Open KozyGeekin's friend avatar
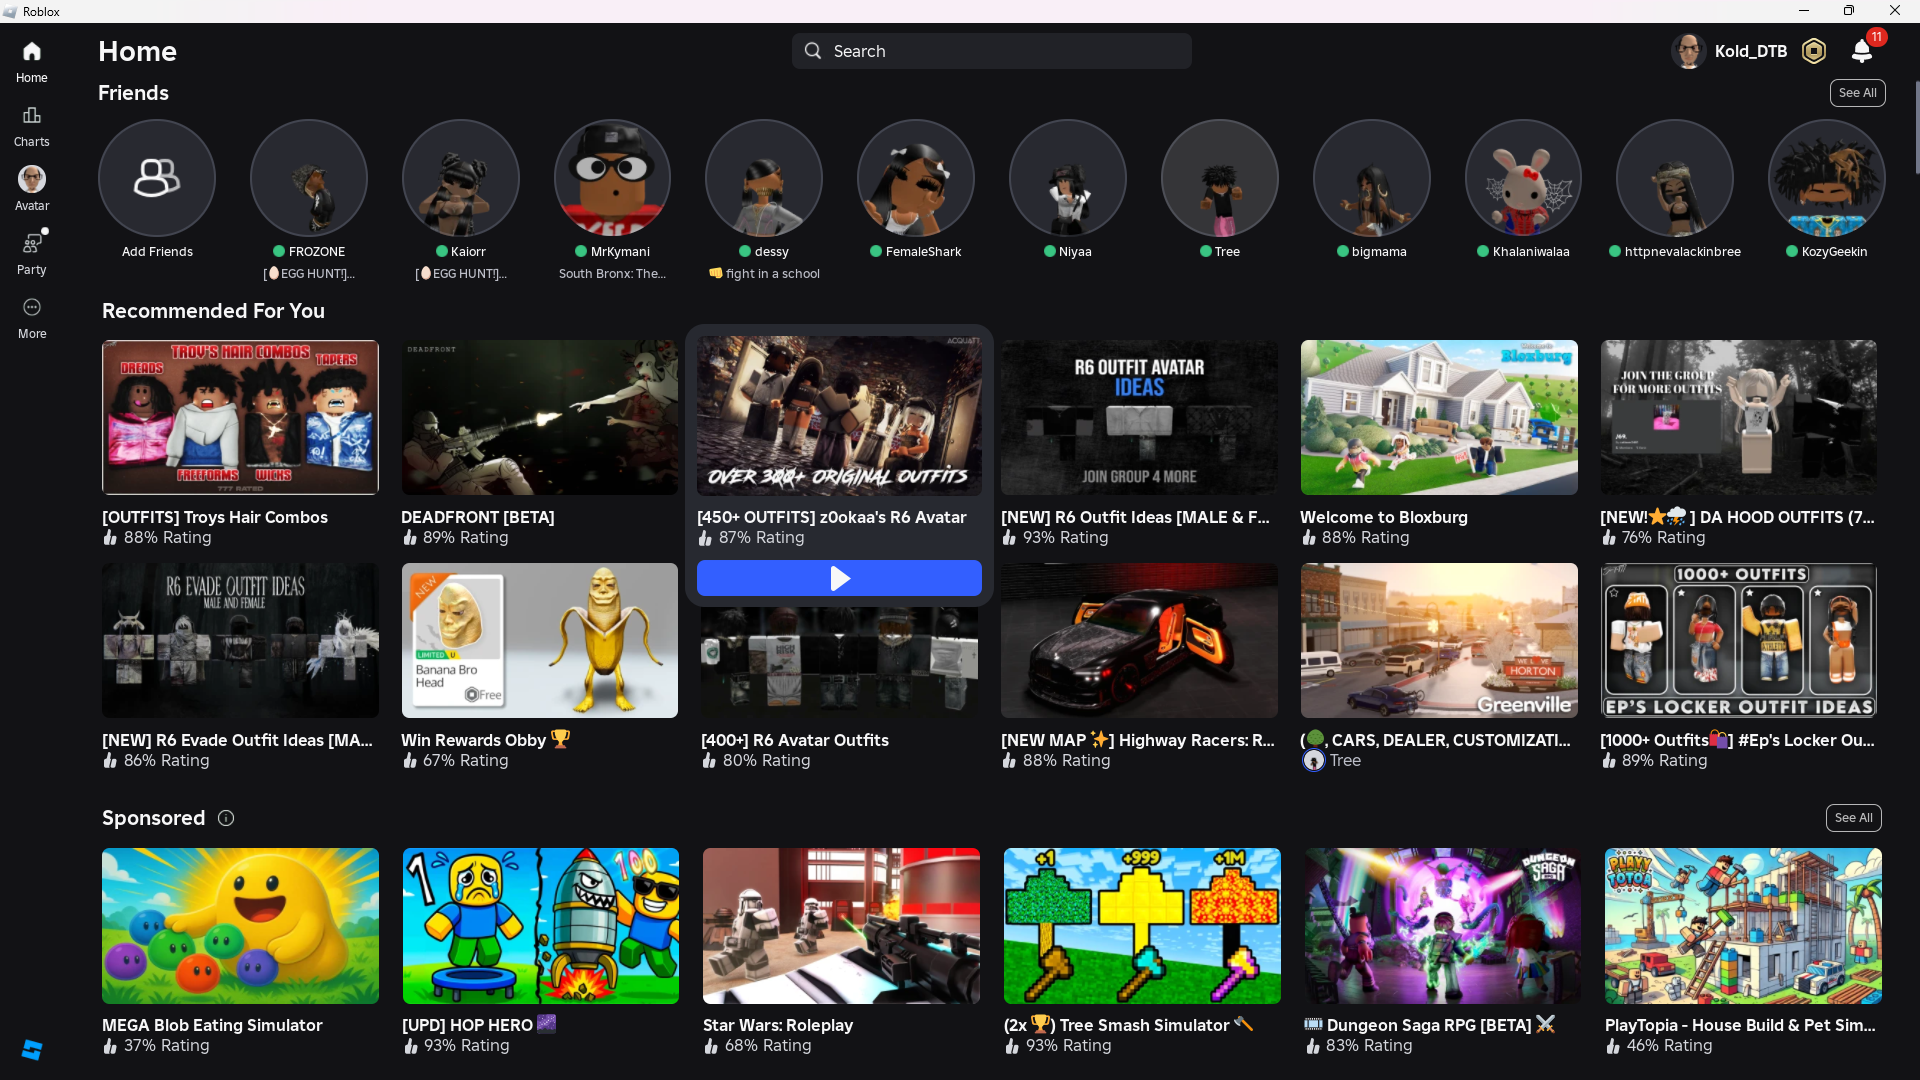 (1827, 178)
